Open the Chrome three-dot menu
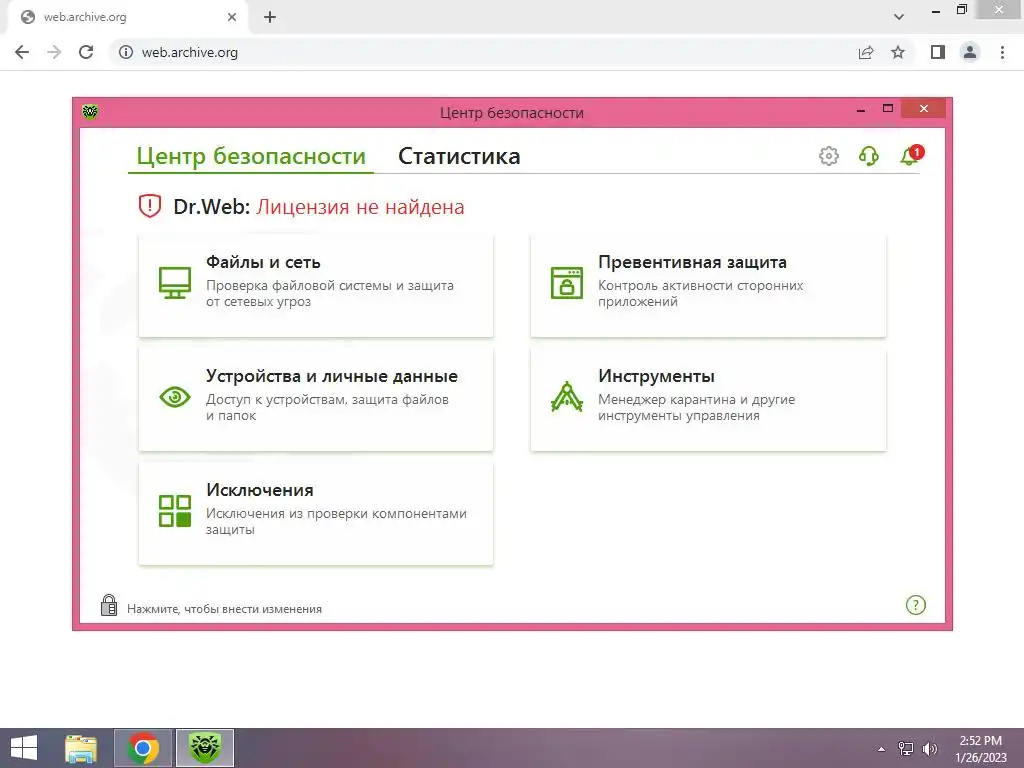The width and height of the screenshot is (1024, 768). point(1002,52)
